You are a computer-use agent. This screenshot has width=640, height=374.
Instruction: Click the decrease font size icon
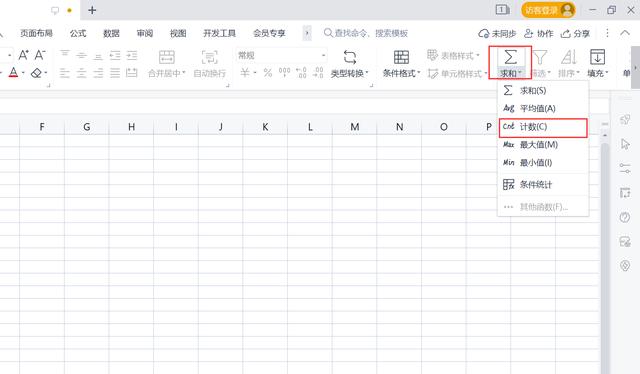(x=40, y=55)
